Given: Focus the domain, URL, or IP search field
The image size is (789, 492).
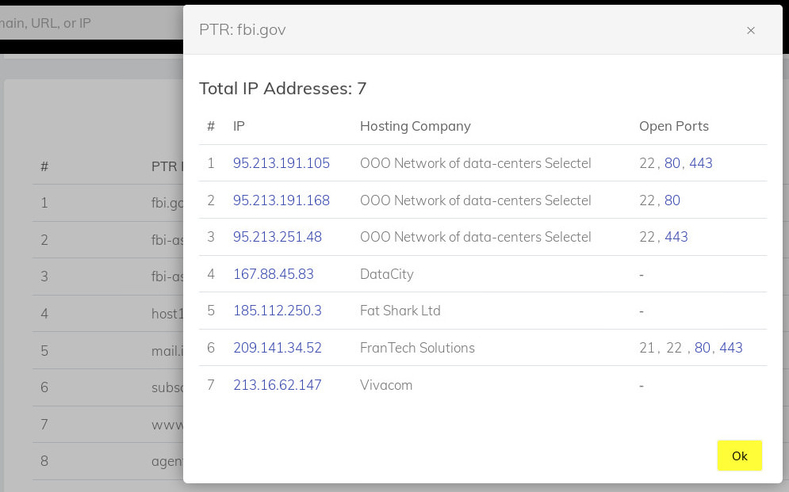Looking at the screenshot, I should pyautogui.click(x=91, y=23).
